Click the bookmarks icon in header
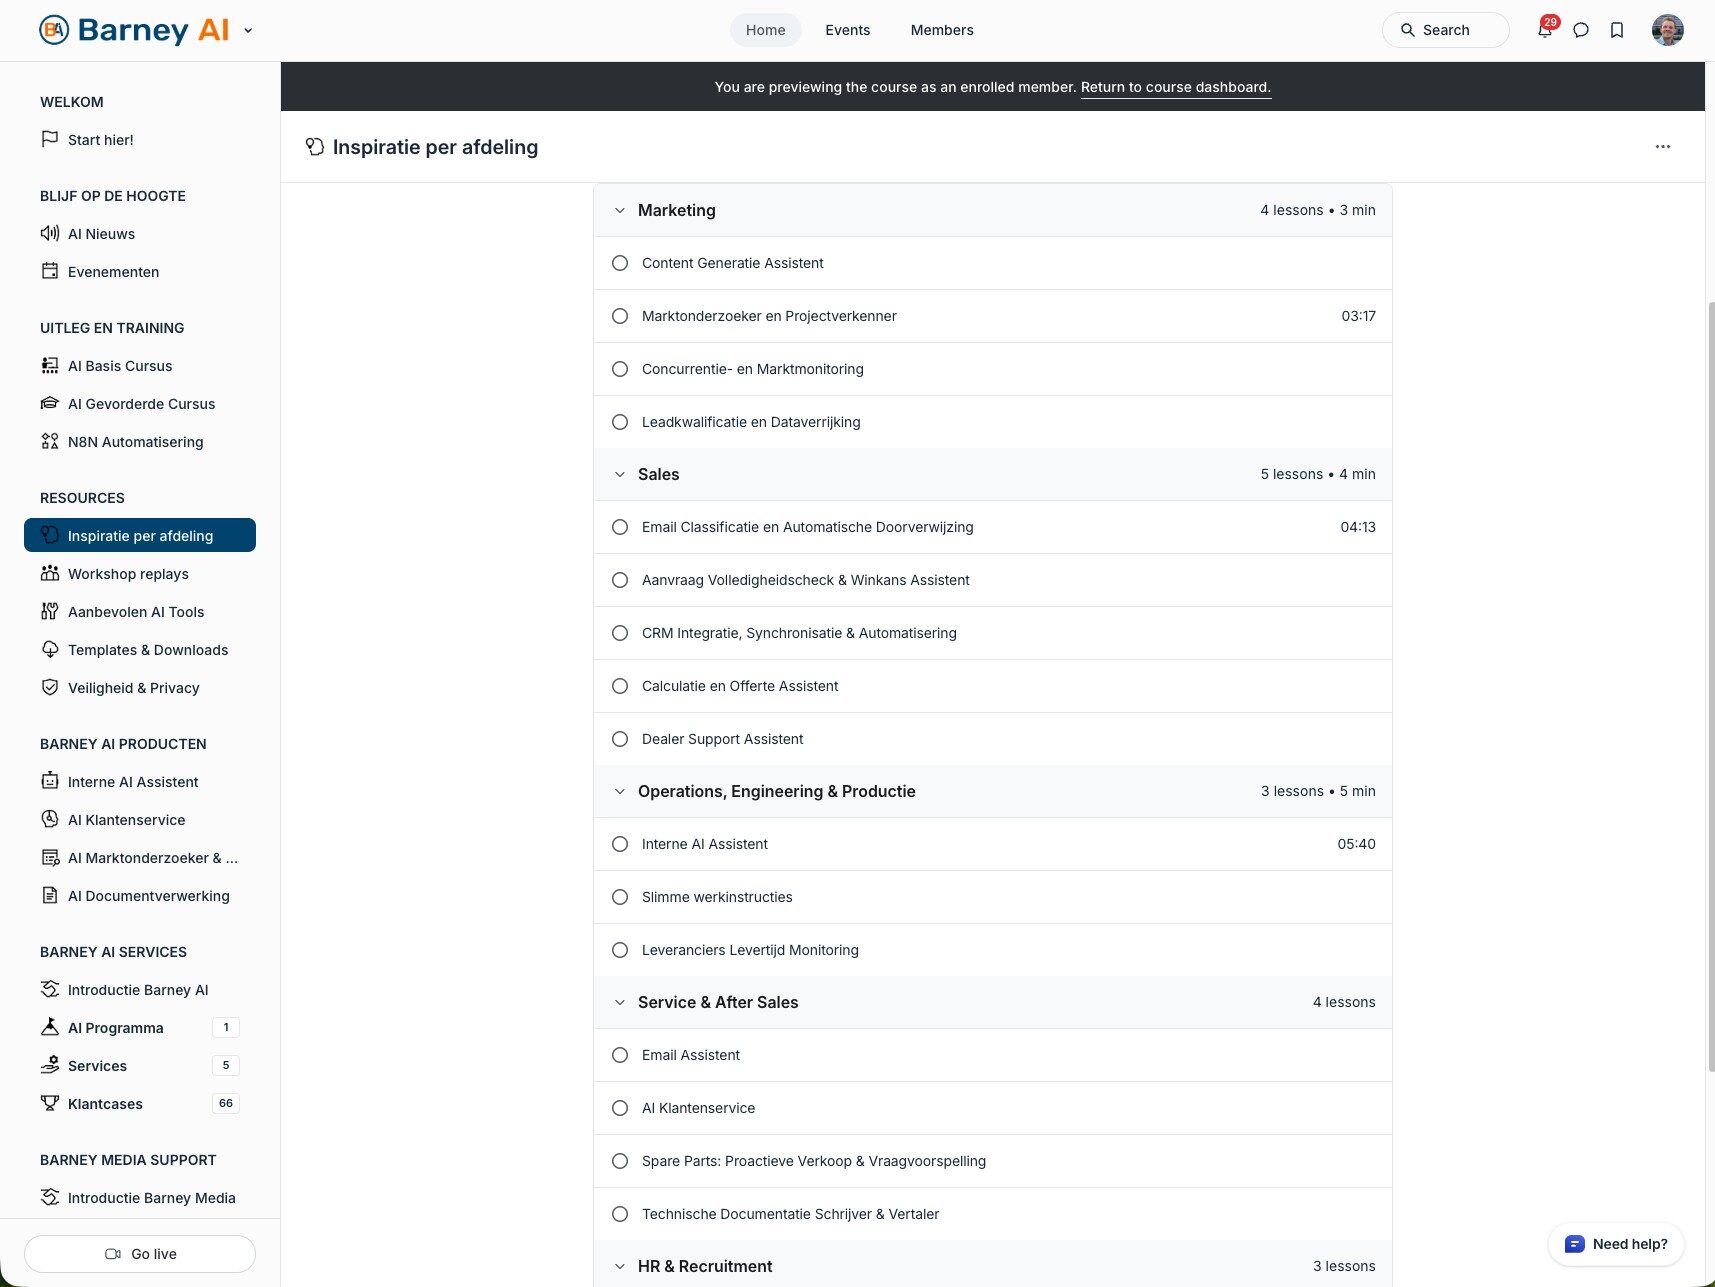The width and height of the screenshot is (1715, 1287). tap(1617, 30)
